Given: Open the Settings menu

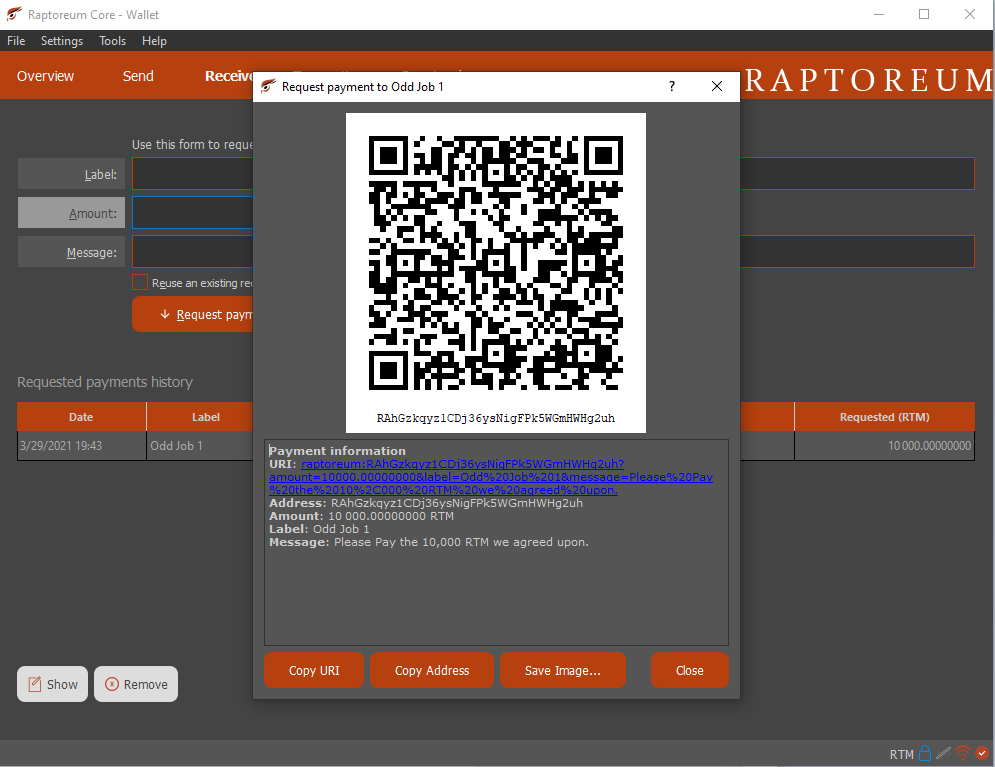Looking at the screenshot, I should (61, 41).
